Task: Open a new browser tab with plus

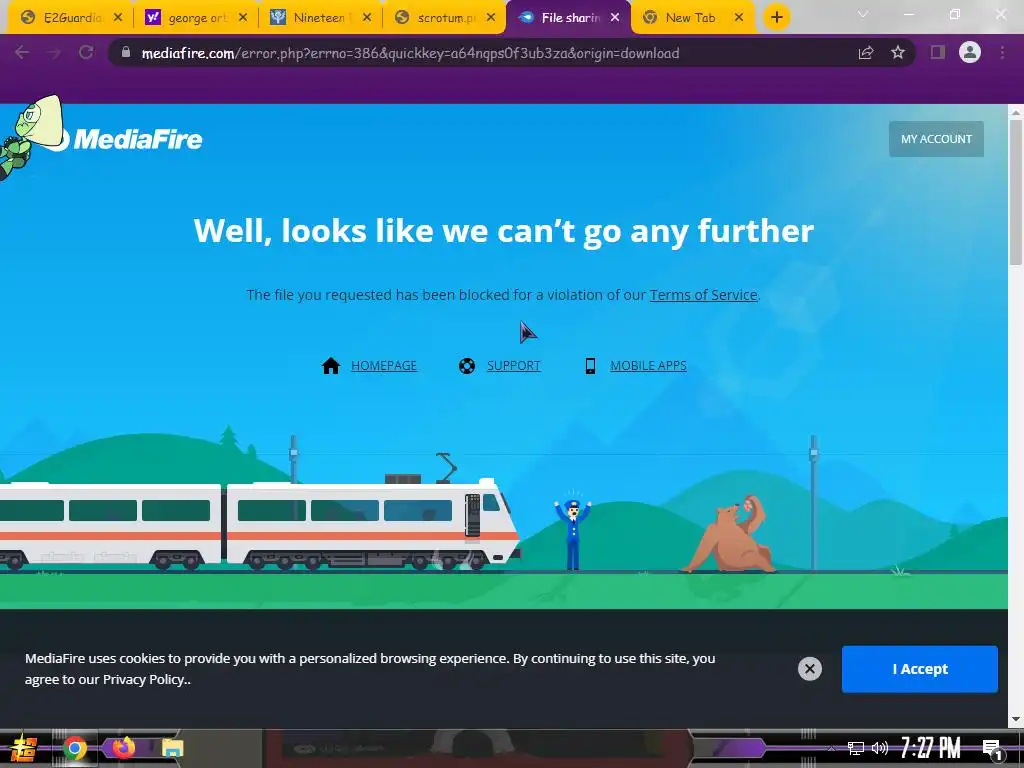Action: [x=776, y=18]
